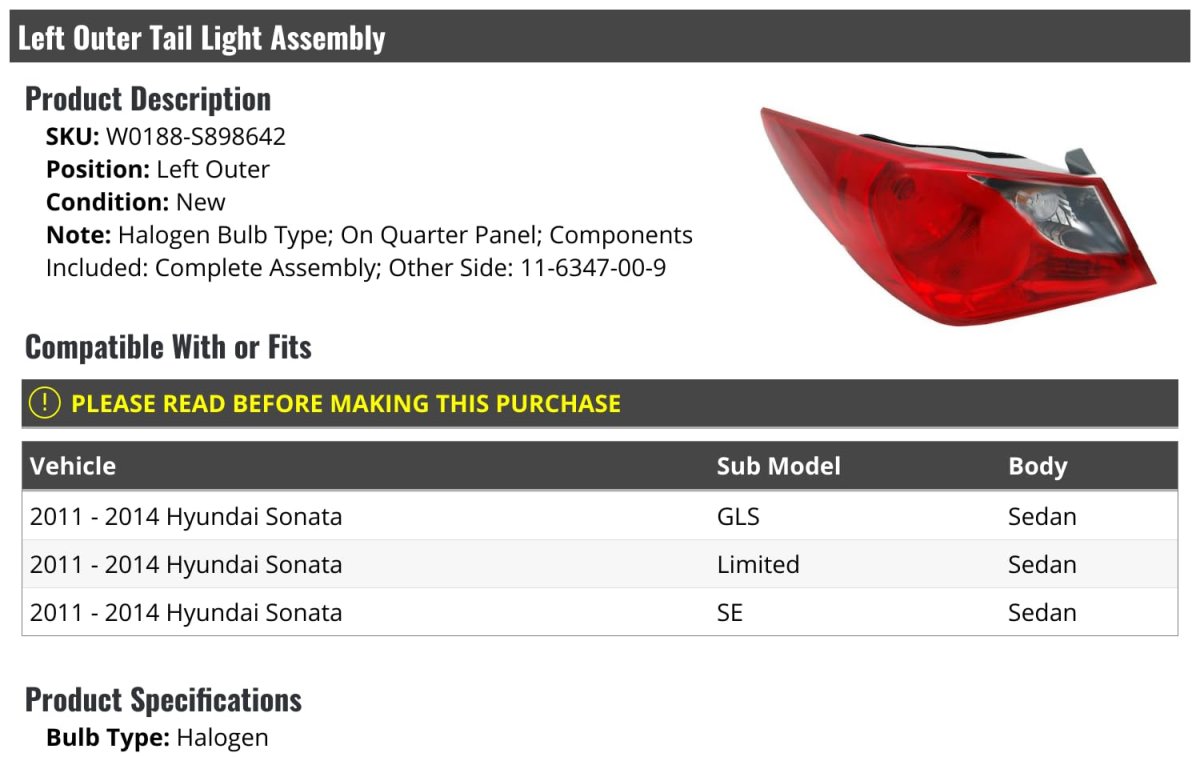Click the warning exclamation circle icon
1200x757 pixels.
point(45,403)
